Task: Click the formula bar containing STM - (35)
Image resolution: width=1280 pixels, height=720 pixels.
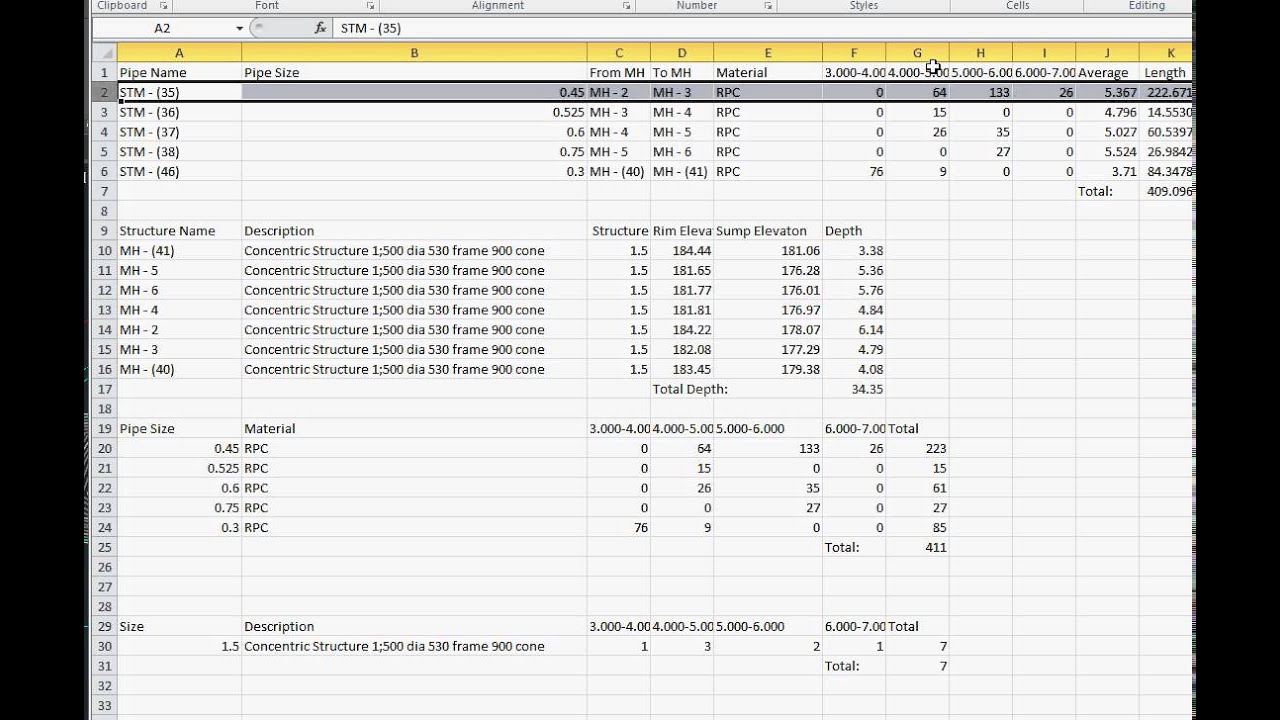Action: click(760, 28)
